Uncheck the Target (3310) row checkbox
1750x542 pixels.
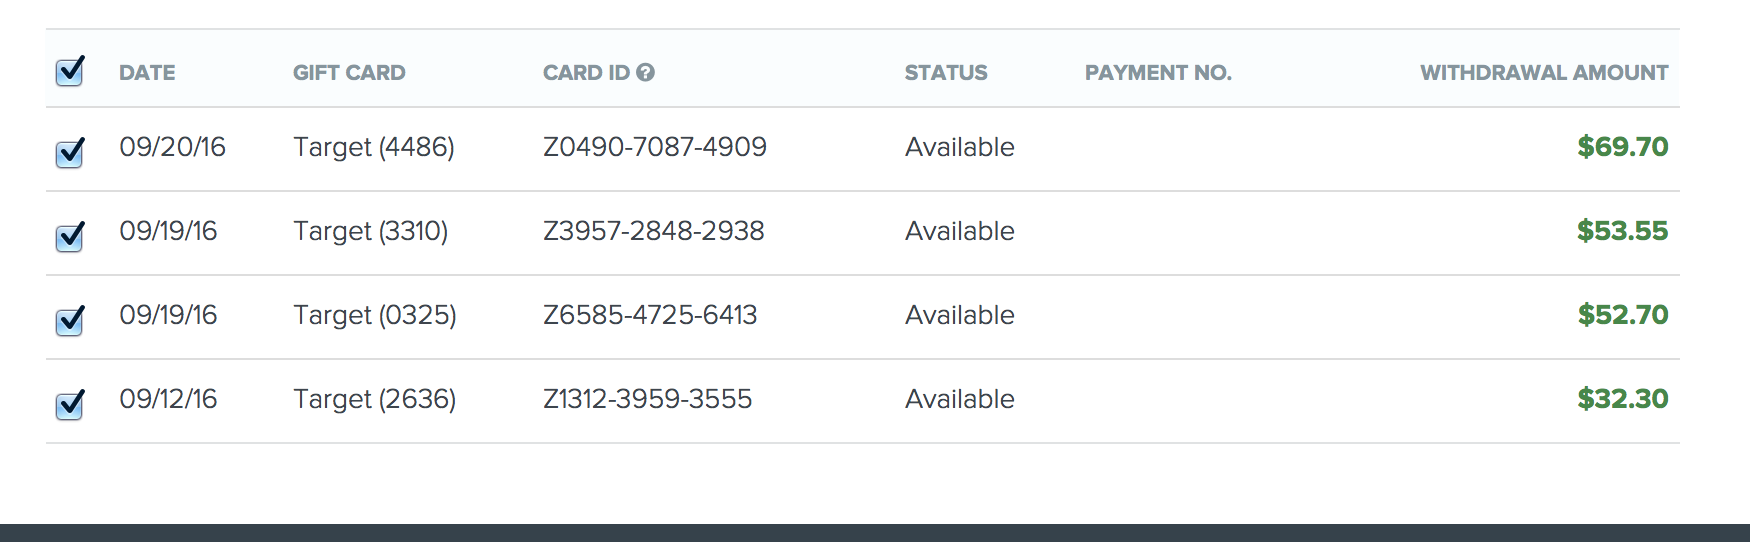(69, 237)
